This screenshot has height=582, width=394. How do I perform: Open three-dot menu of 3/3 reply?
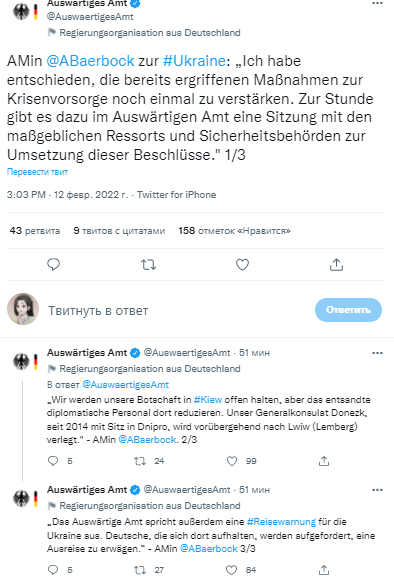point(377,490)
